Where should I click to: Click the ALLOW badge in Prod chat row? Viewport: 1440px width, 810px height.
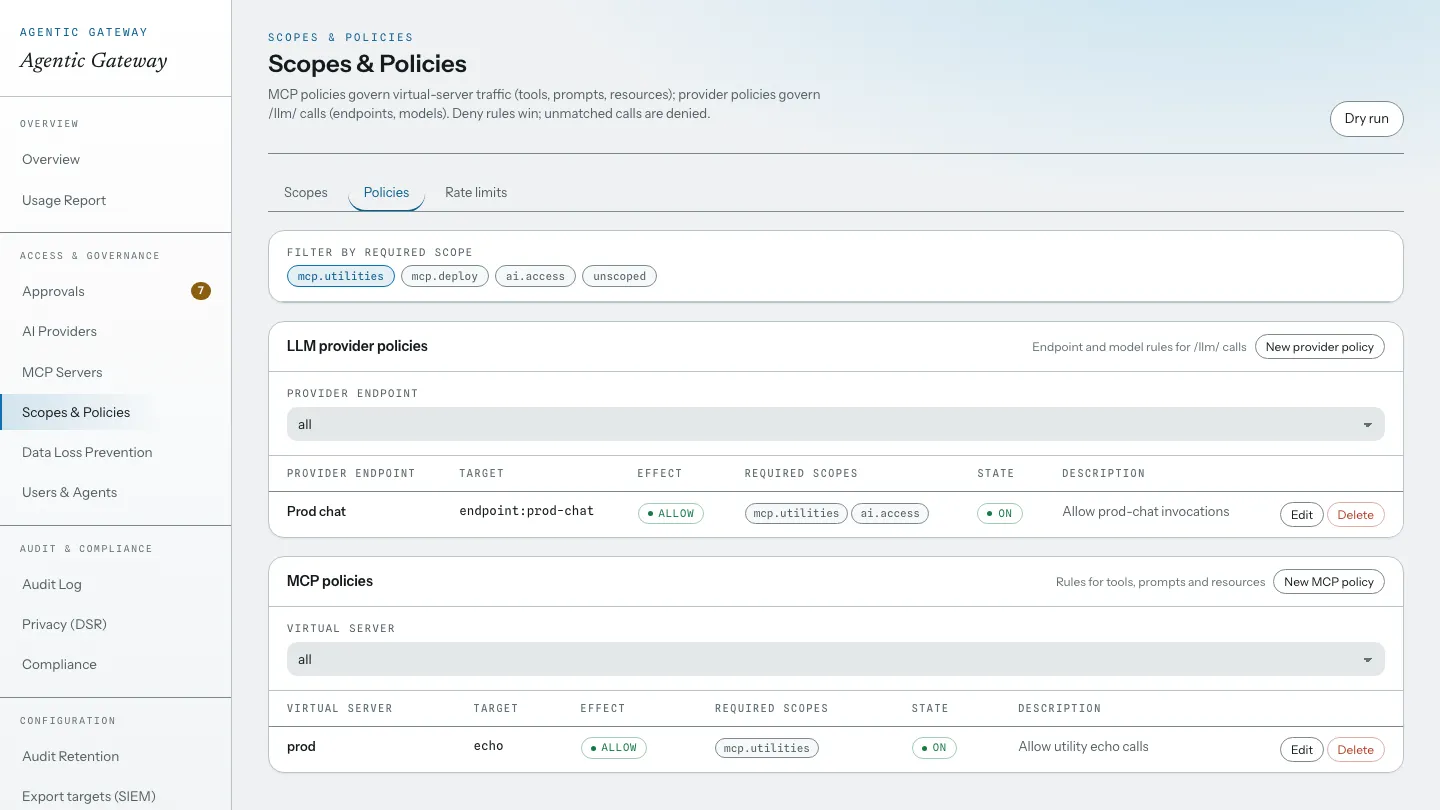(671, 513)
